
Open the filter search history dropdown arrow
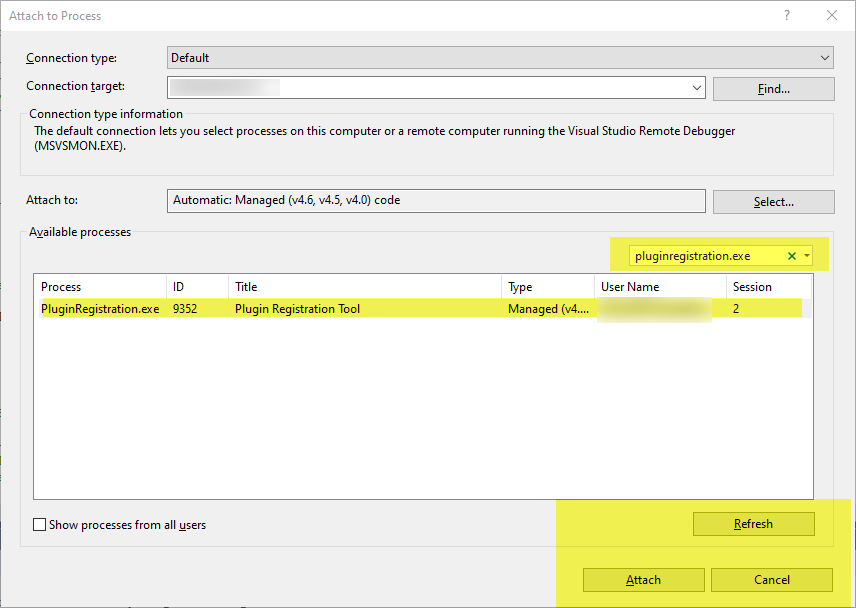[x=807, y=256]
